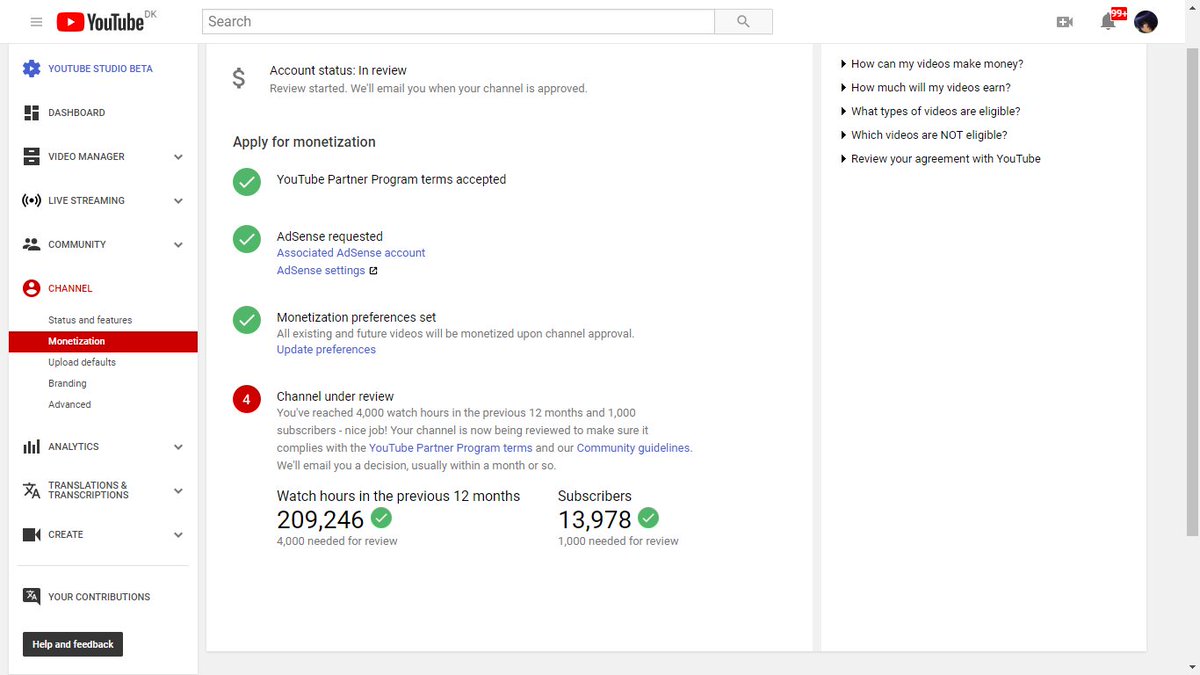Screen dimensions: 1200x675
Task: Open Status and features under Channel
Action: [x=90, y=320]
